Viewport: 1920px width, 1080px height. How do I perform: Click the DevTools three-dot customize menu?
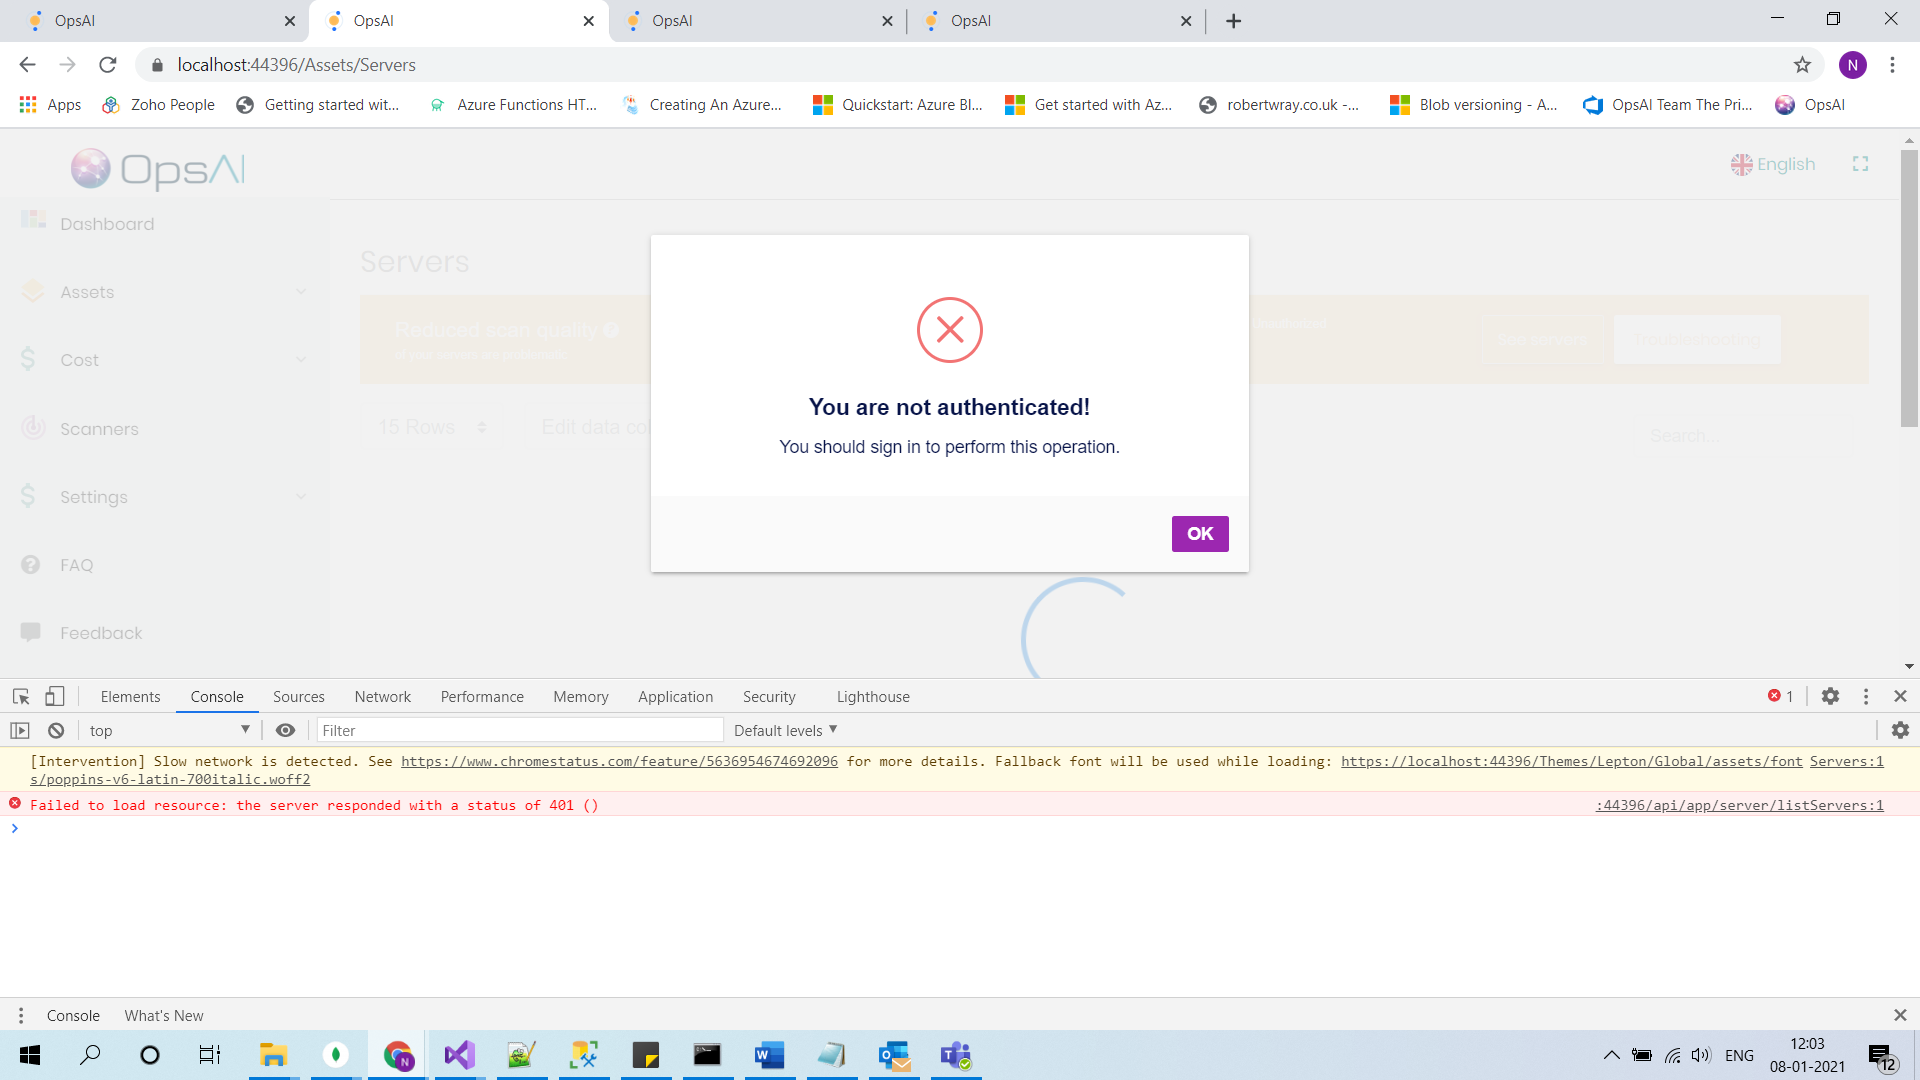[x=1866, y=697]
